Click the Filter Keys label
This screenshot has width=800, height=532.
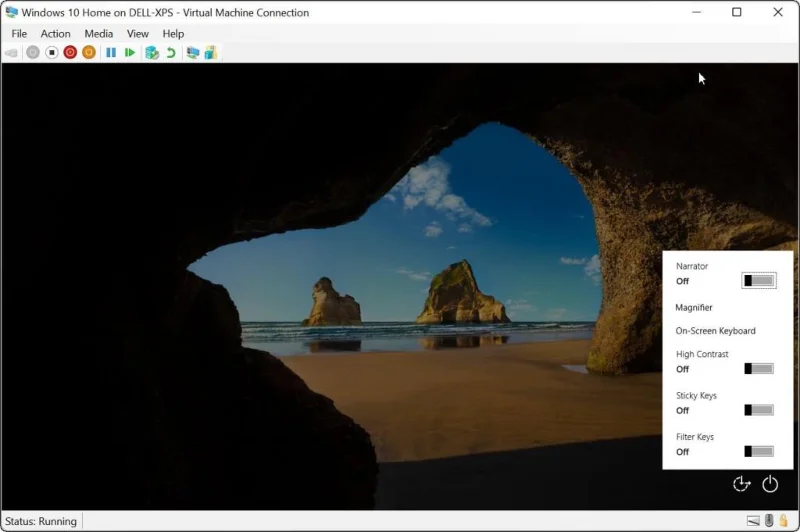tap(695, 437)
